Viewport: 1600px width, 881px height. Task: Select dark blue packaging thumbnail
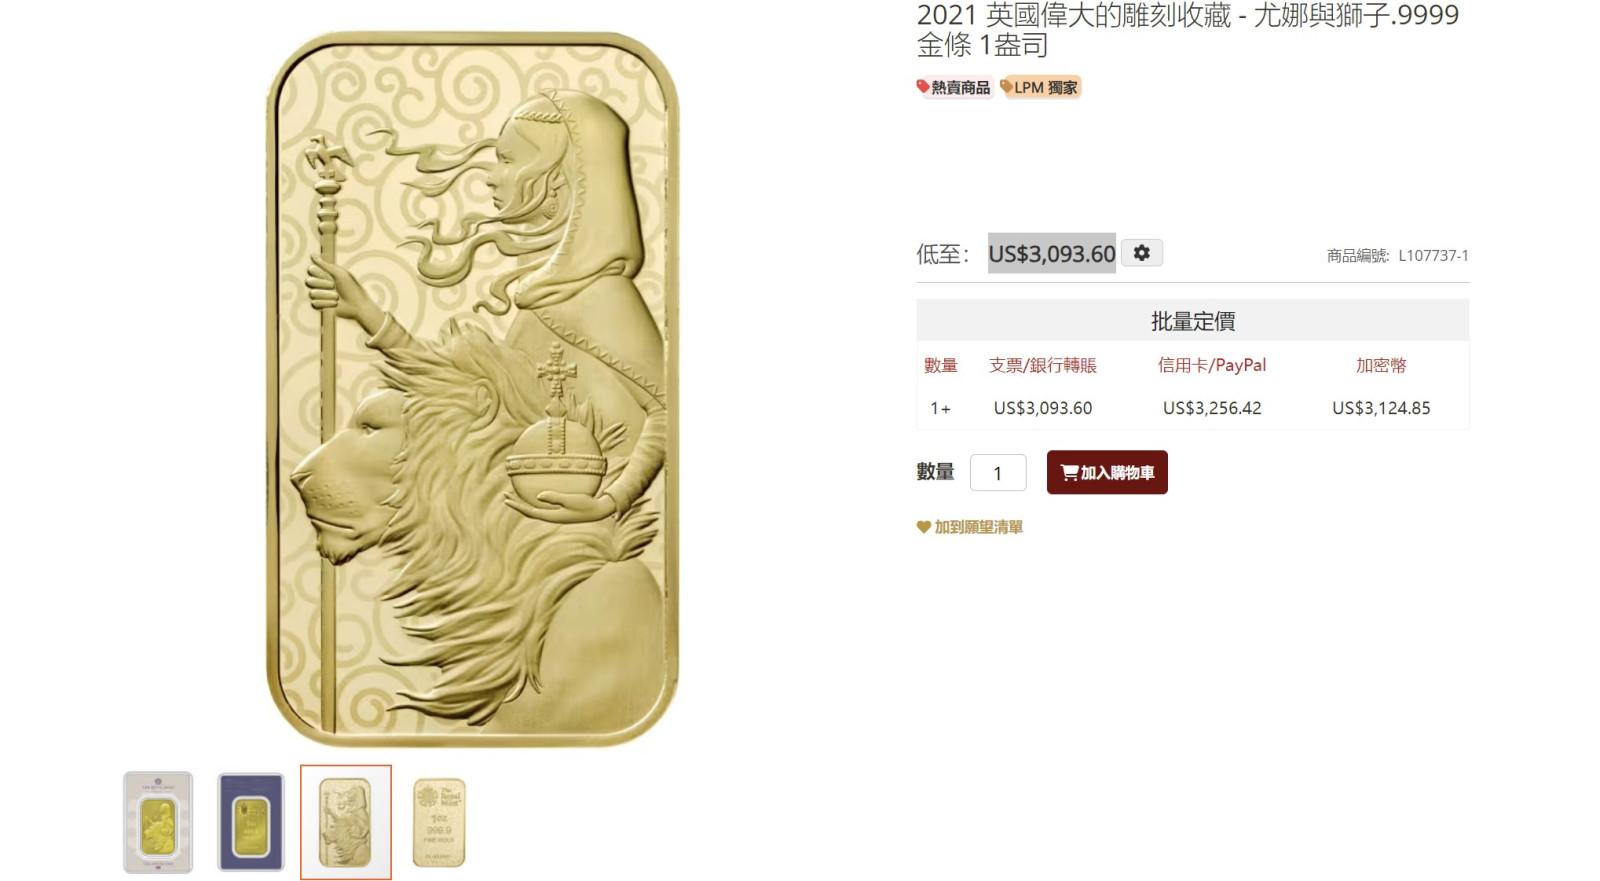pos(251,822)
